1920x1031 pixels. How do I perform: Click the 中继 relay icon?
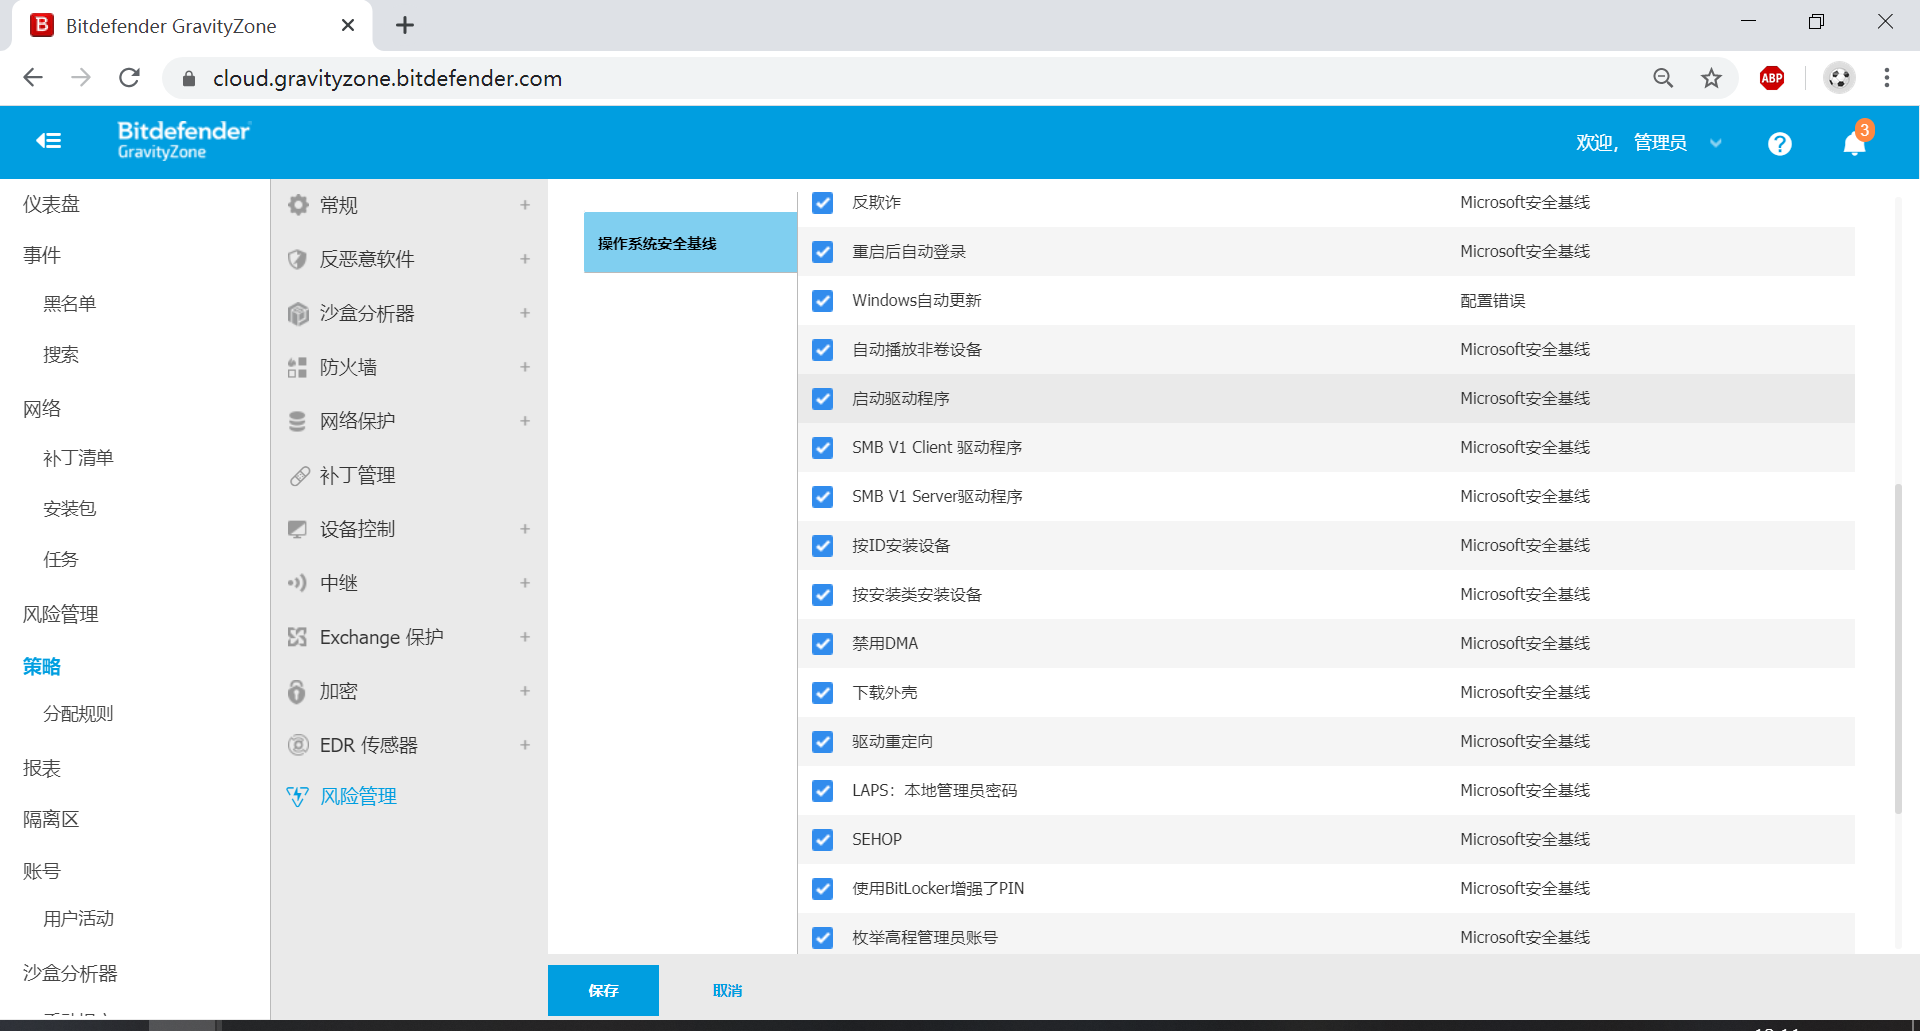click(x=298, y=583)
